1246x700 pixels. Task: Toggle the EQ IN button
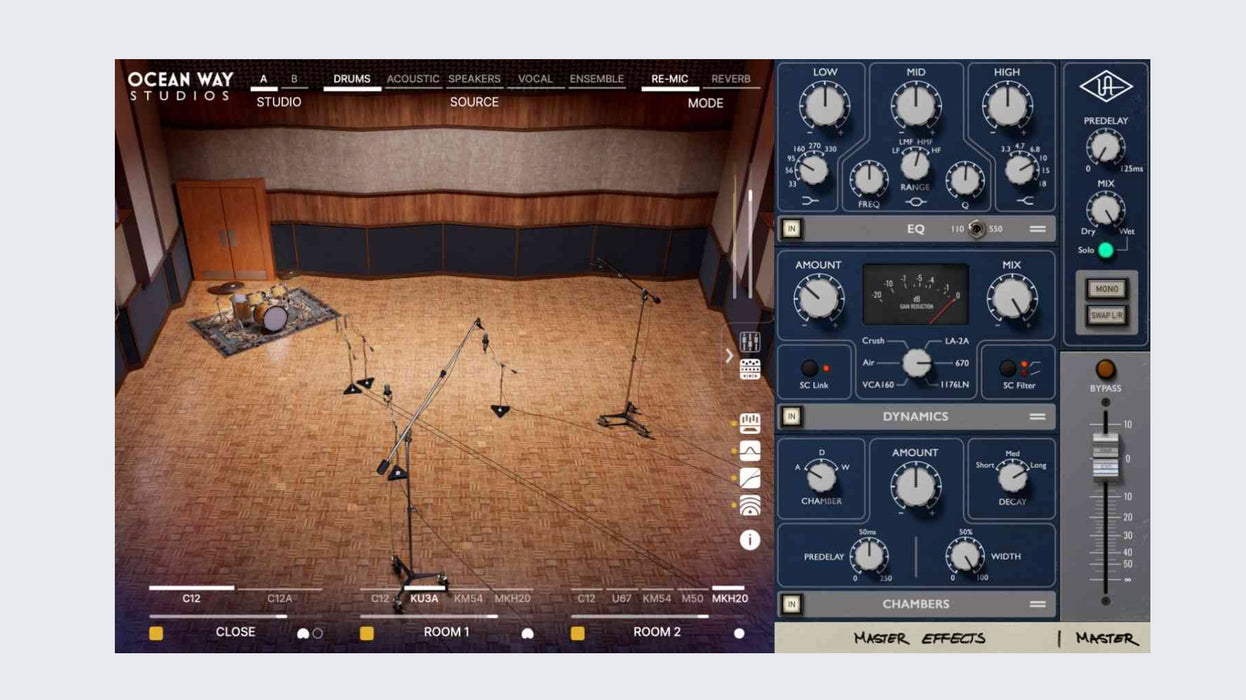(x=792, y=229)
